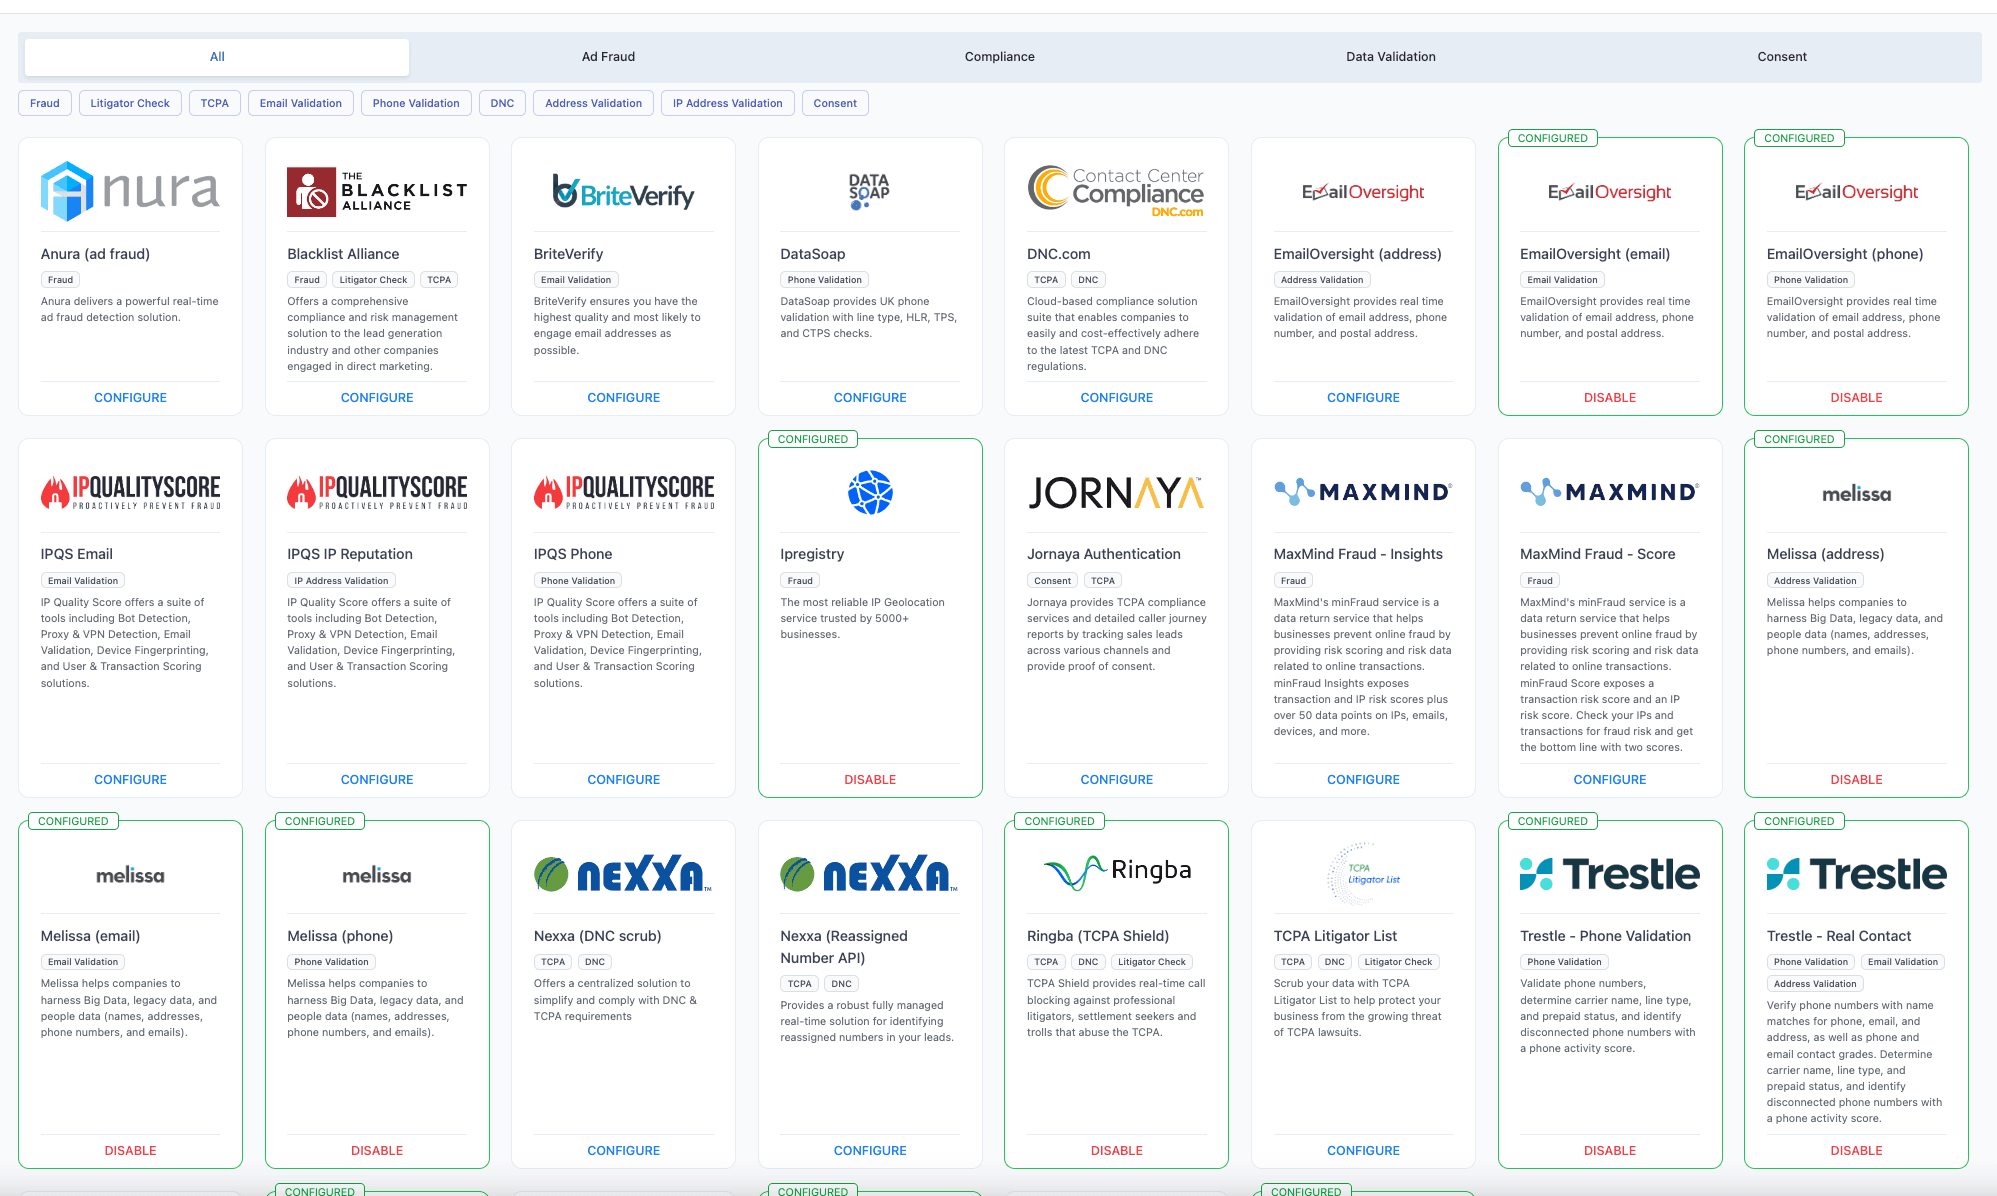This screenshot has height=1196, width=1997.
Task: Configure the BriteVerify integration
Action: (624, 398)
